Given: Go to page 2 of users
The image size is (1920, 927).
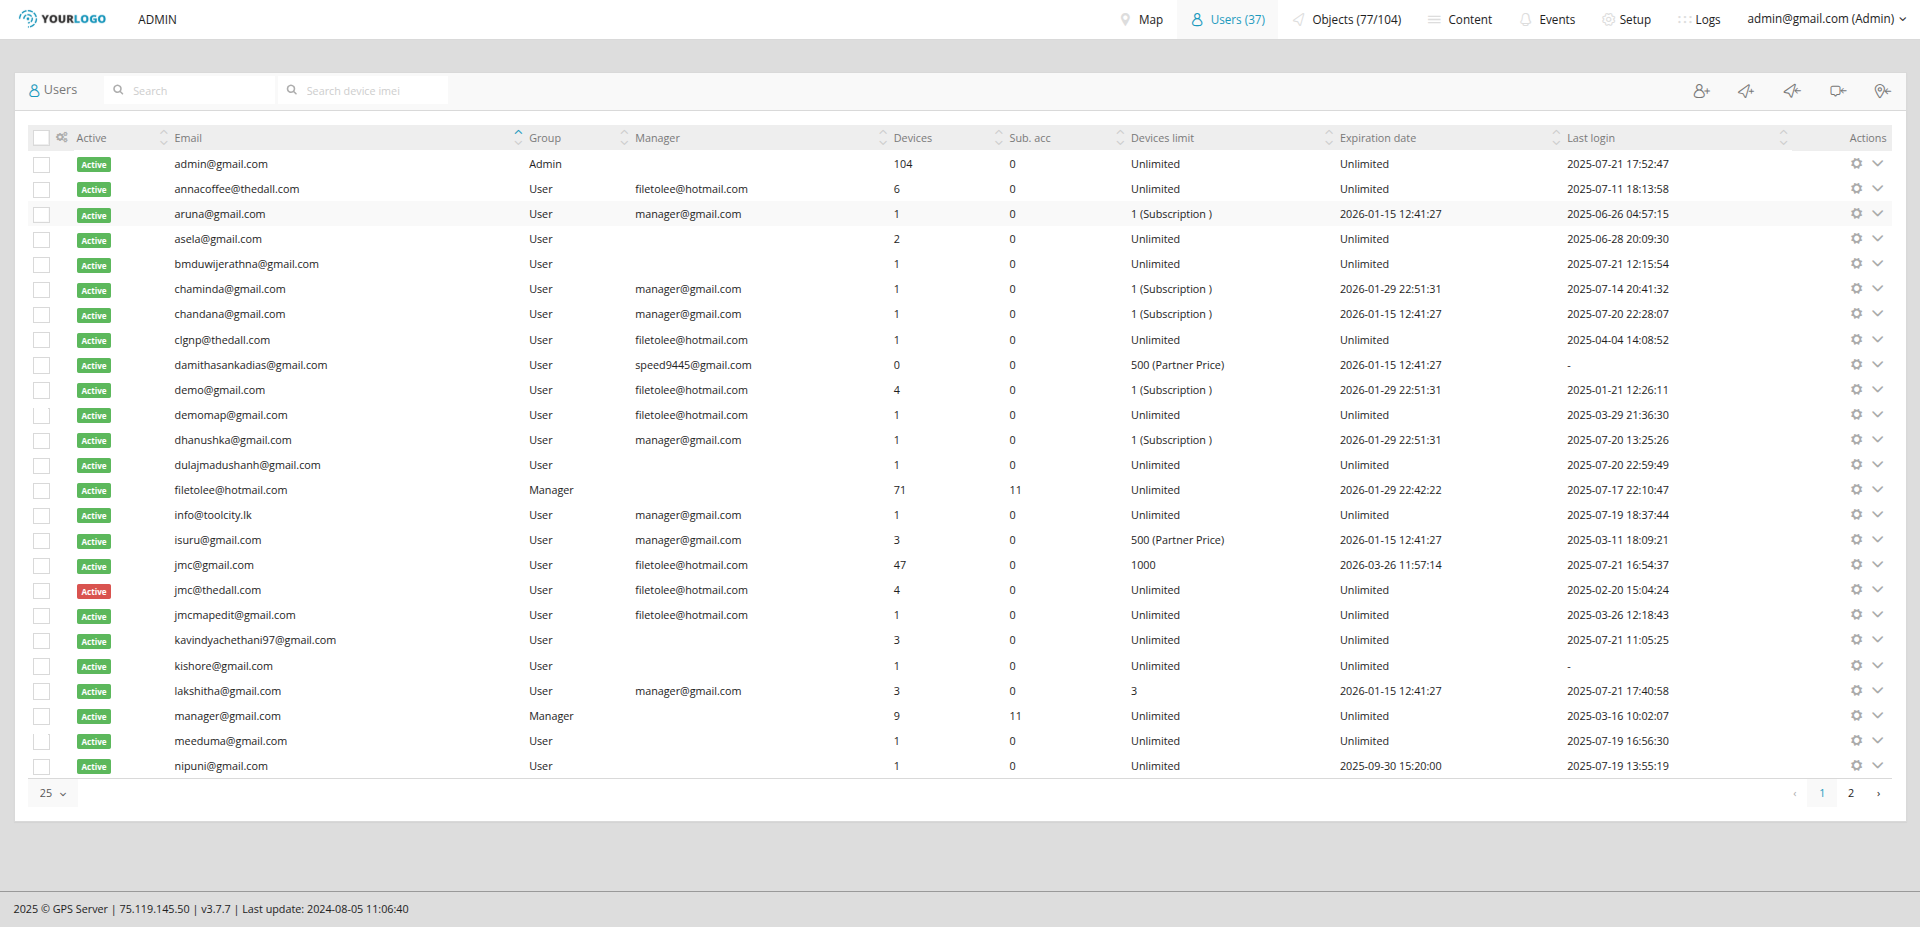Looking at the screenshot, I should 1851,793.
